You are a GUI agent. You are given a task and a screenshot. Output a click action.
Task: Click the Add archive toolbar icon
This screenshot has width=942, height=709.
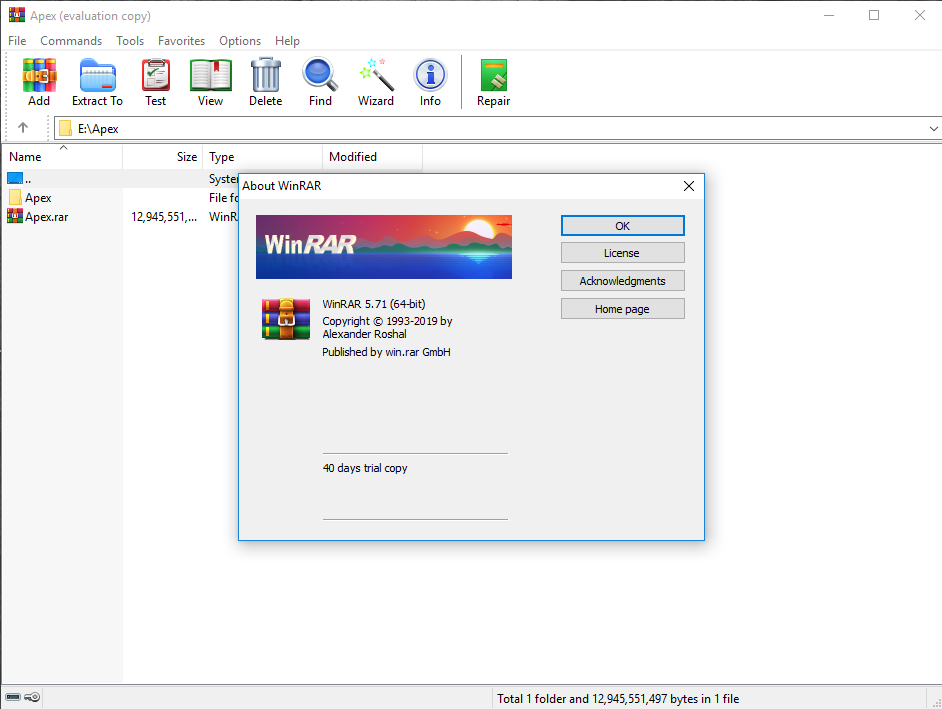[x=39, y=75]
